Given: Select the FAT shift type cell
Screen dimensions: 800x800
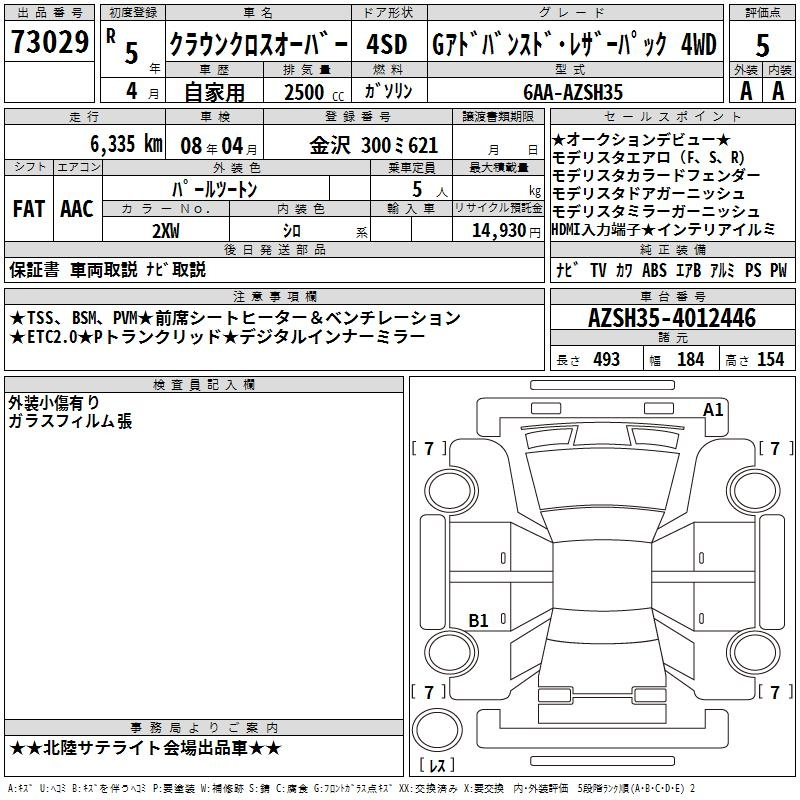Looking at the screenshot, I should click(x=28, y=209).
